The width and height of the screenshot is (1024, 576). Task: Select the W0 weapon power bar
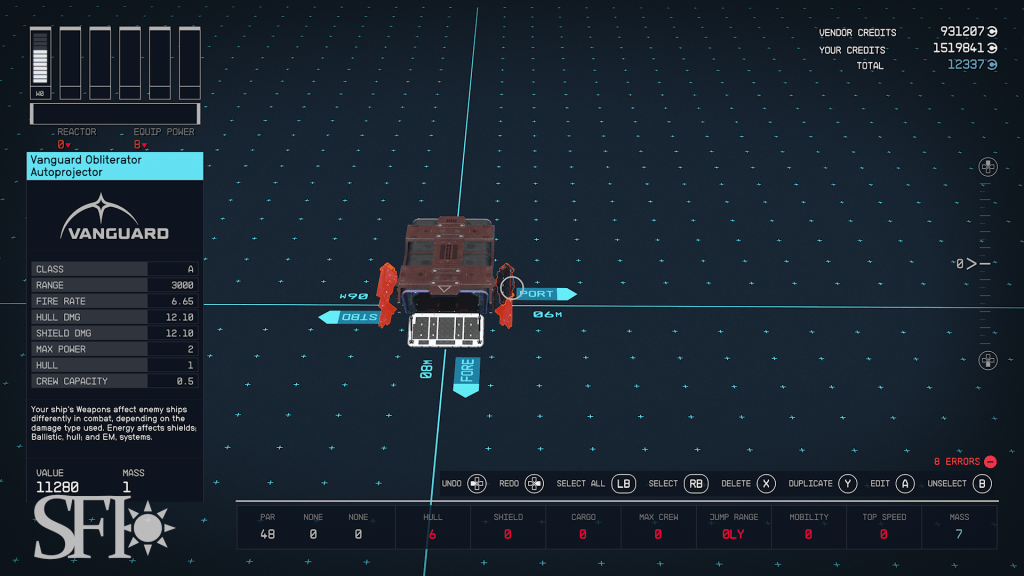point(40,62)
